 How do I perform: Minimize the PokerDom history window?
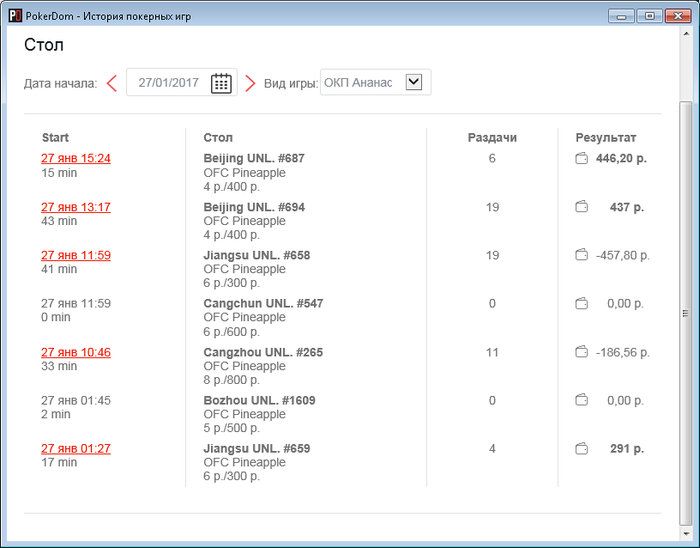click(x=621, y=16)
